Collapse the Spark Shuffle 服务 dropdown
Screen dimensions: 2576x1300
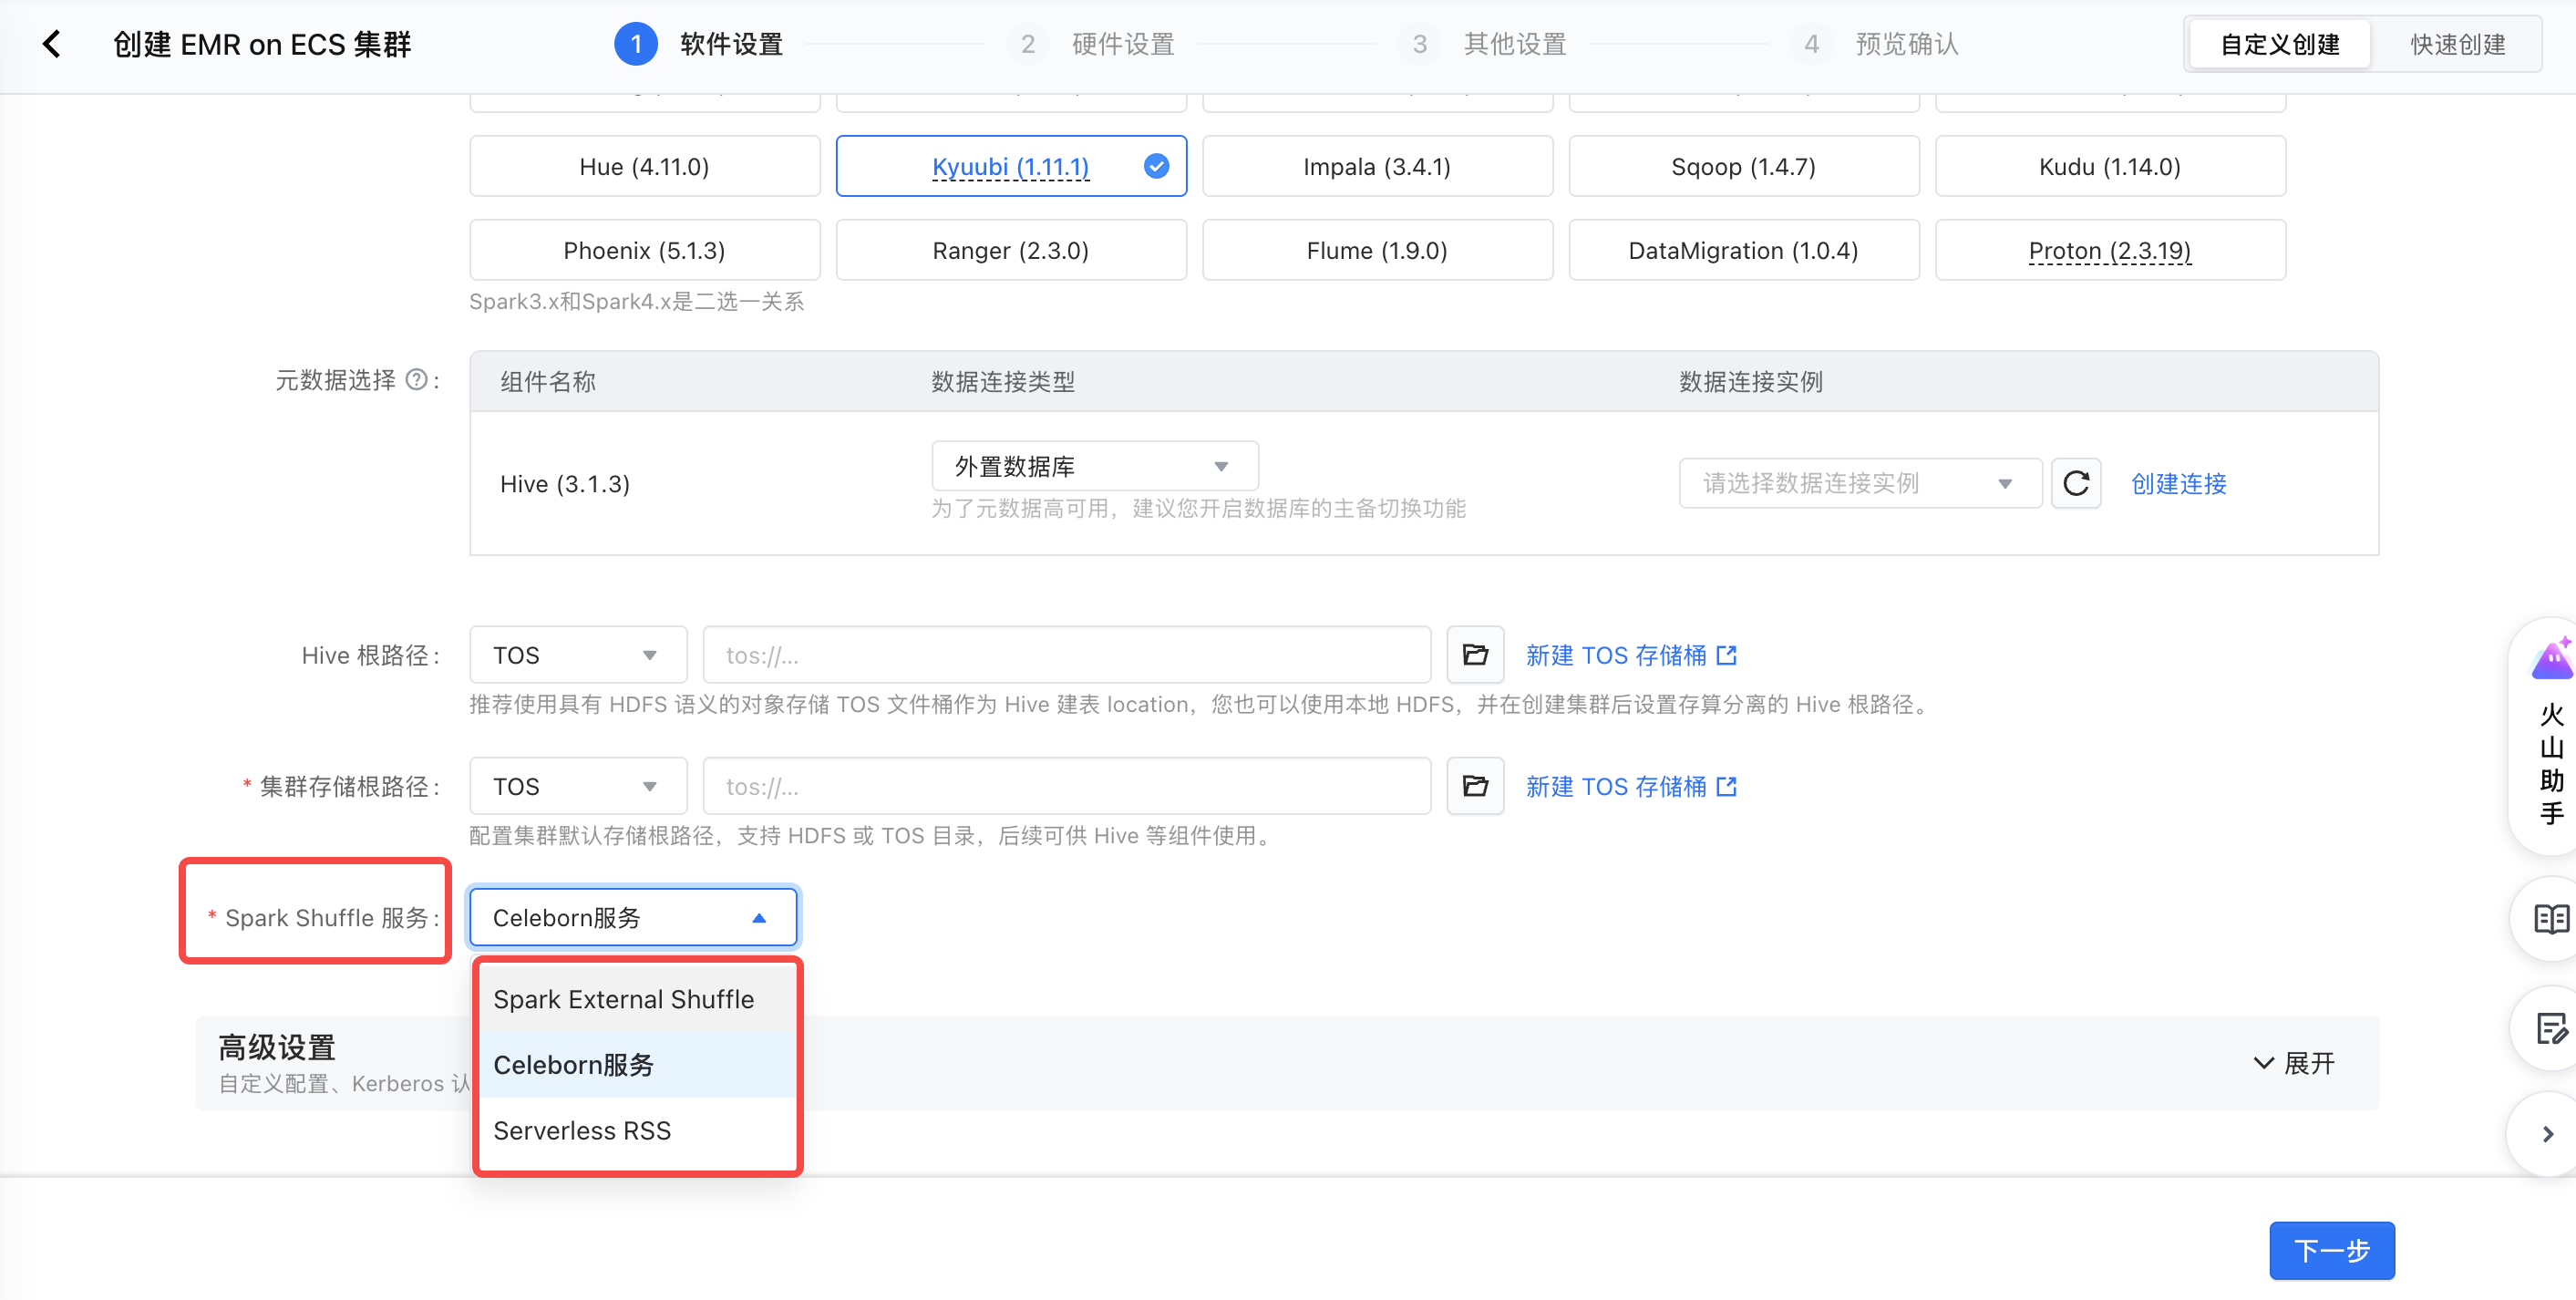pyautogui.click(x=633, y=917)
